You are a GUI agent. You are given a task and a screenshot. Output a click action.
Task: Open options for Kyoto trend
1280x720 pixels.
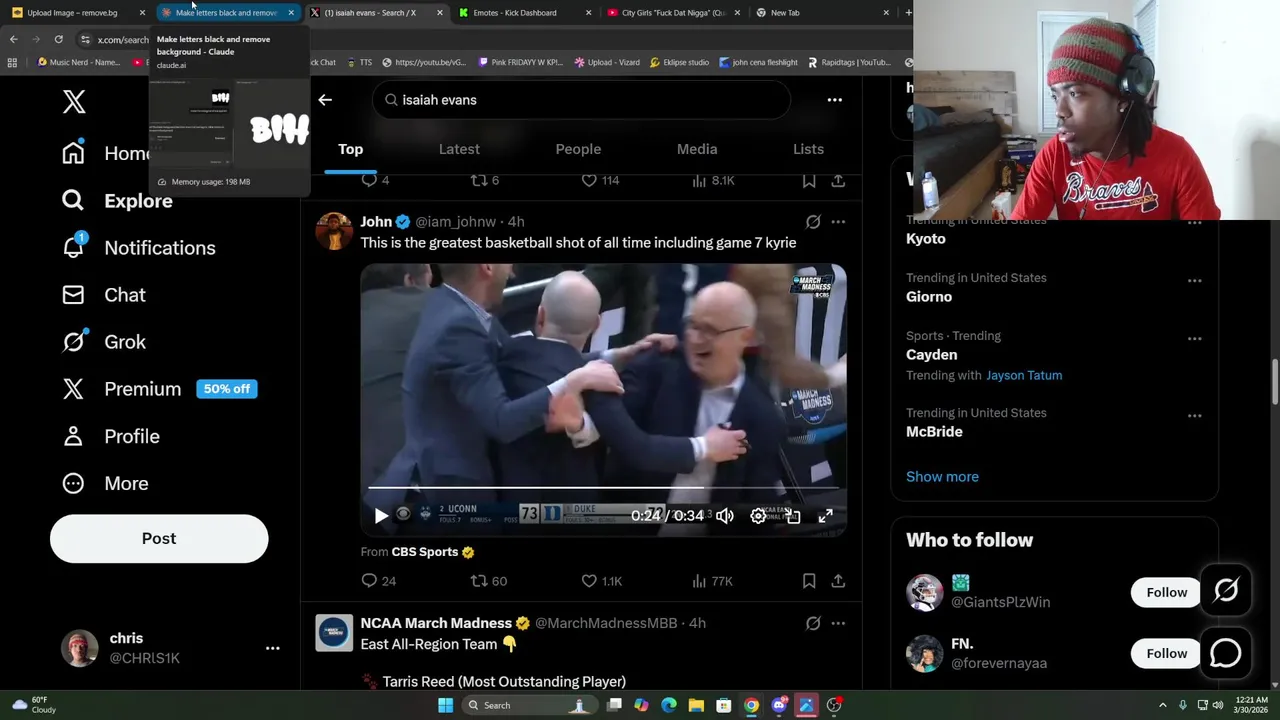click(x=1194, y=223)
